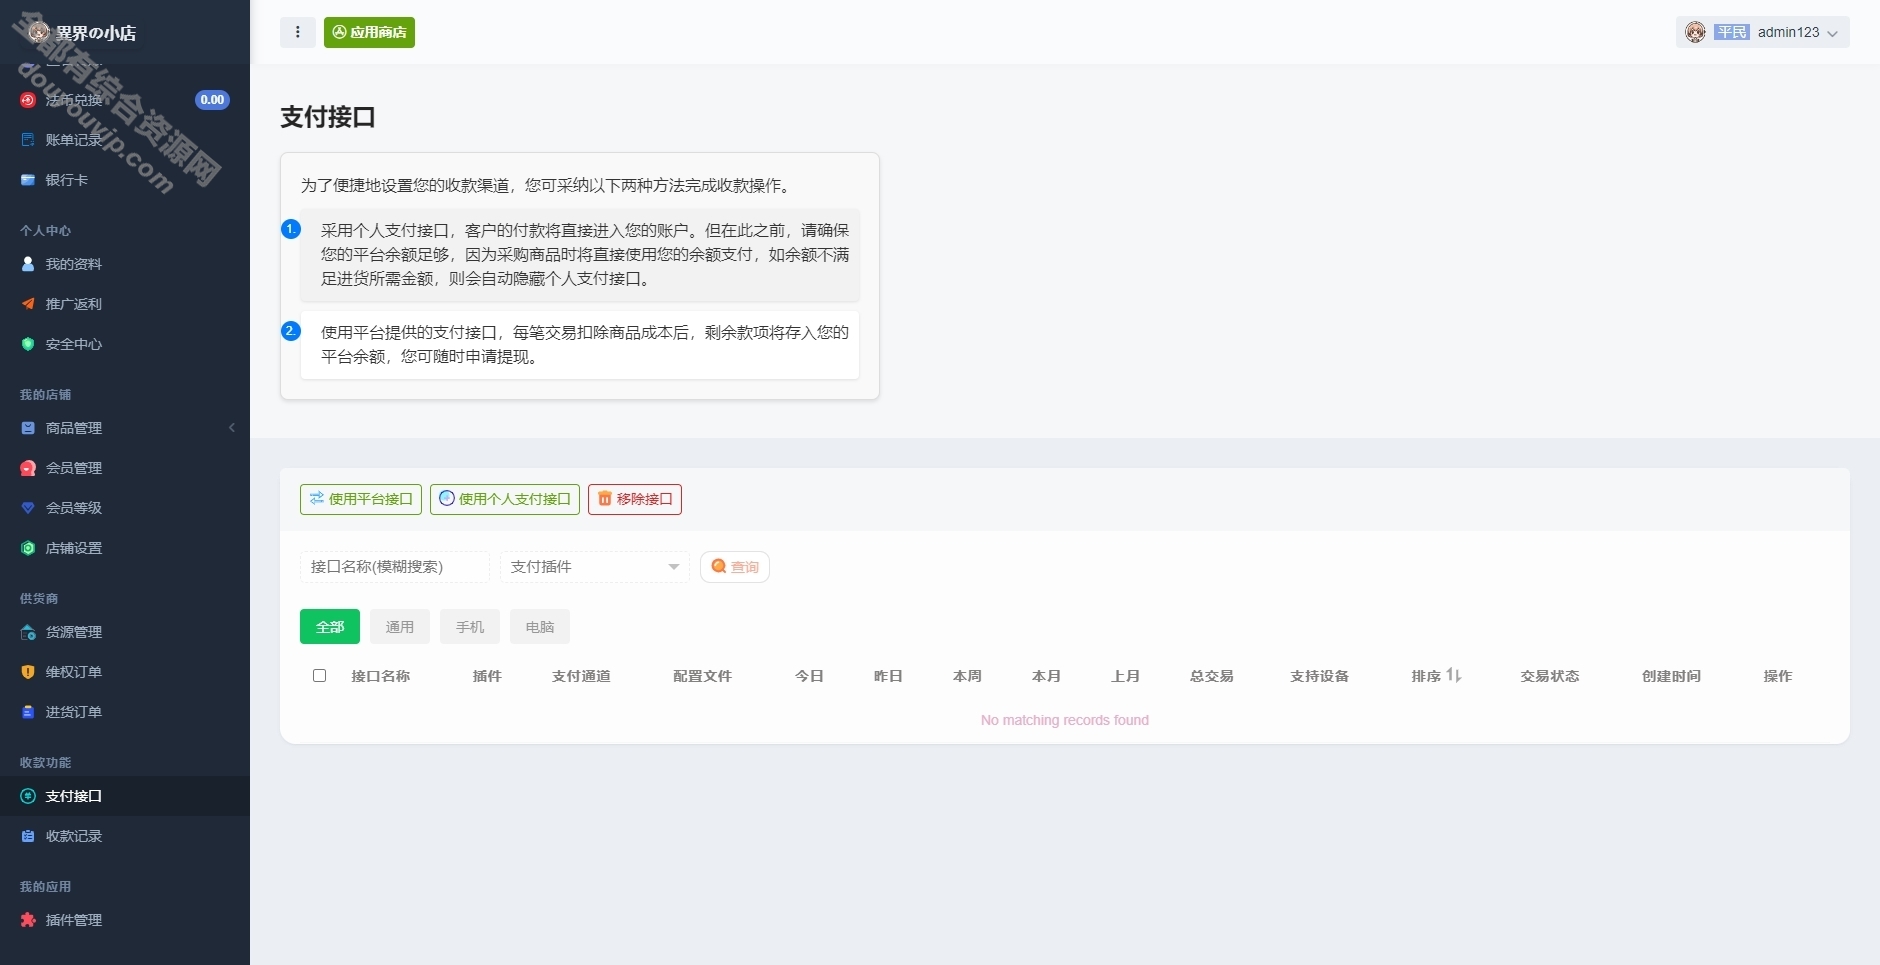Click the 会员管理 red icon

(28, 468)
